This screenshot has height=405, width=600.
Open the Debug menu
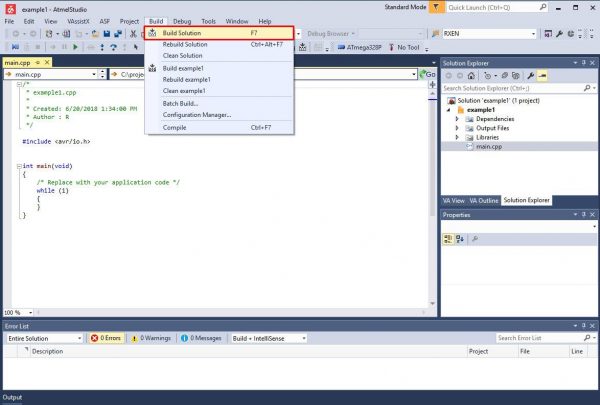point(182,21)
